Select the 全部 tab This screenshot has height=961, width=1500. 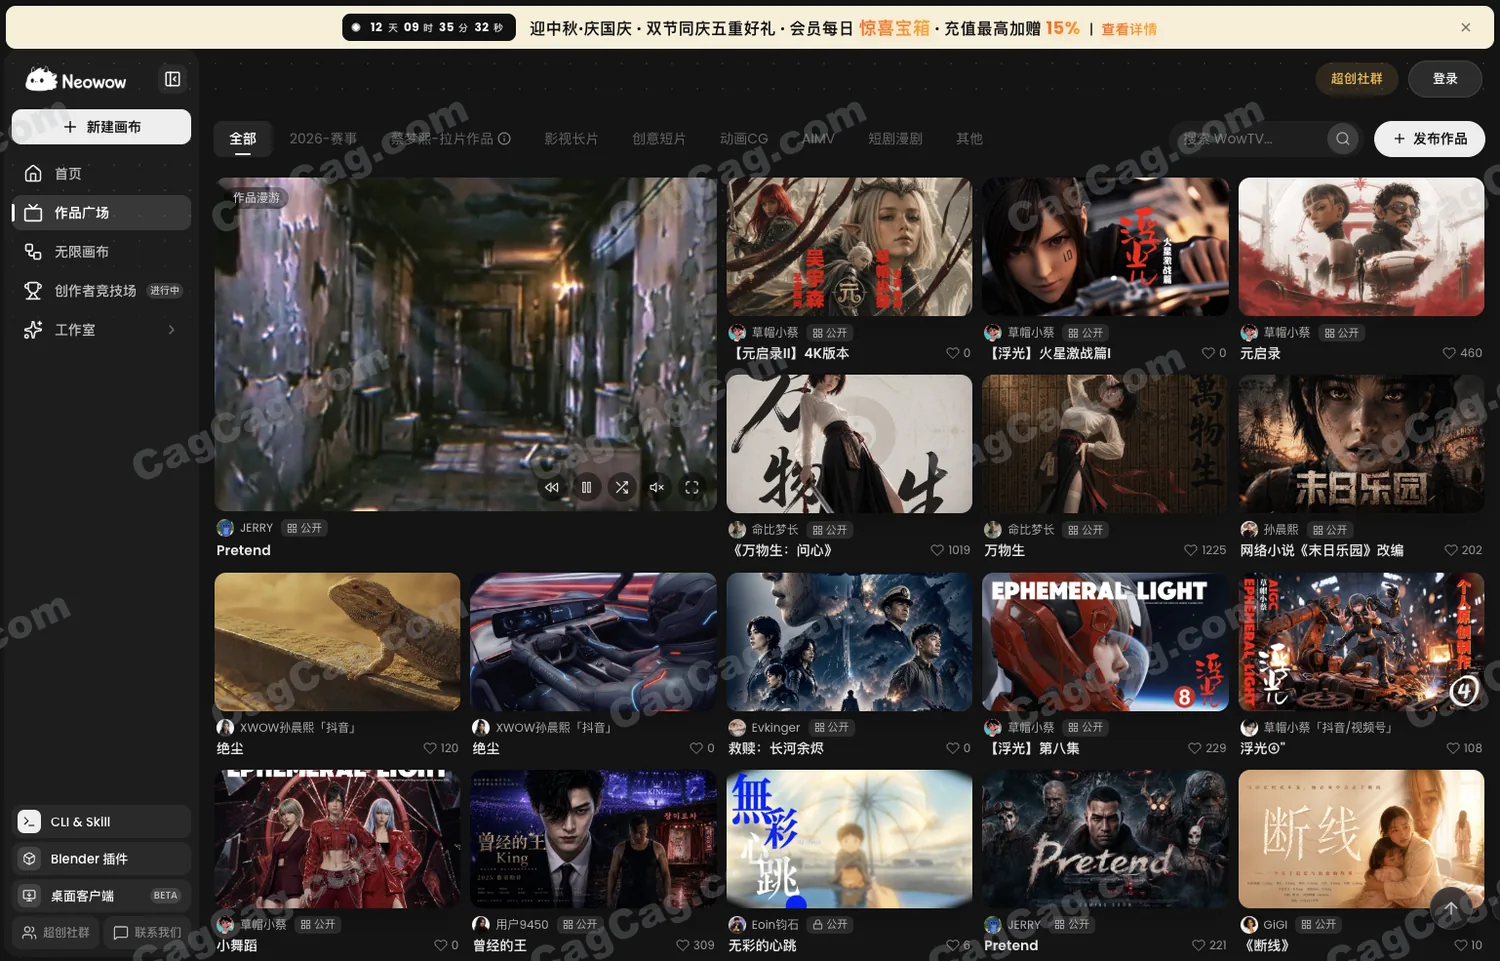(x=243, y=139)
